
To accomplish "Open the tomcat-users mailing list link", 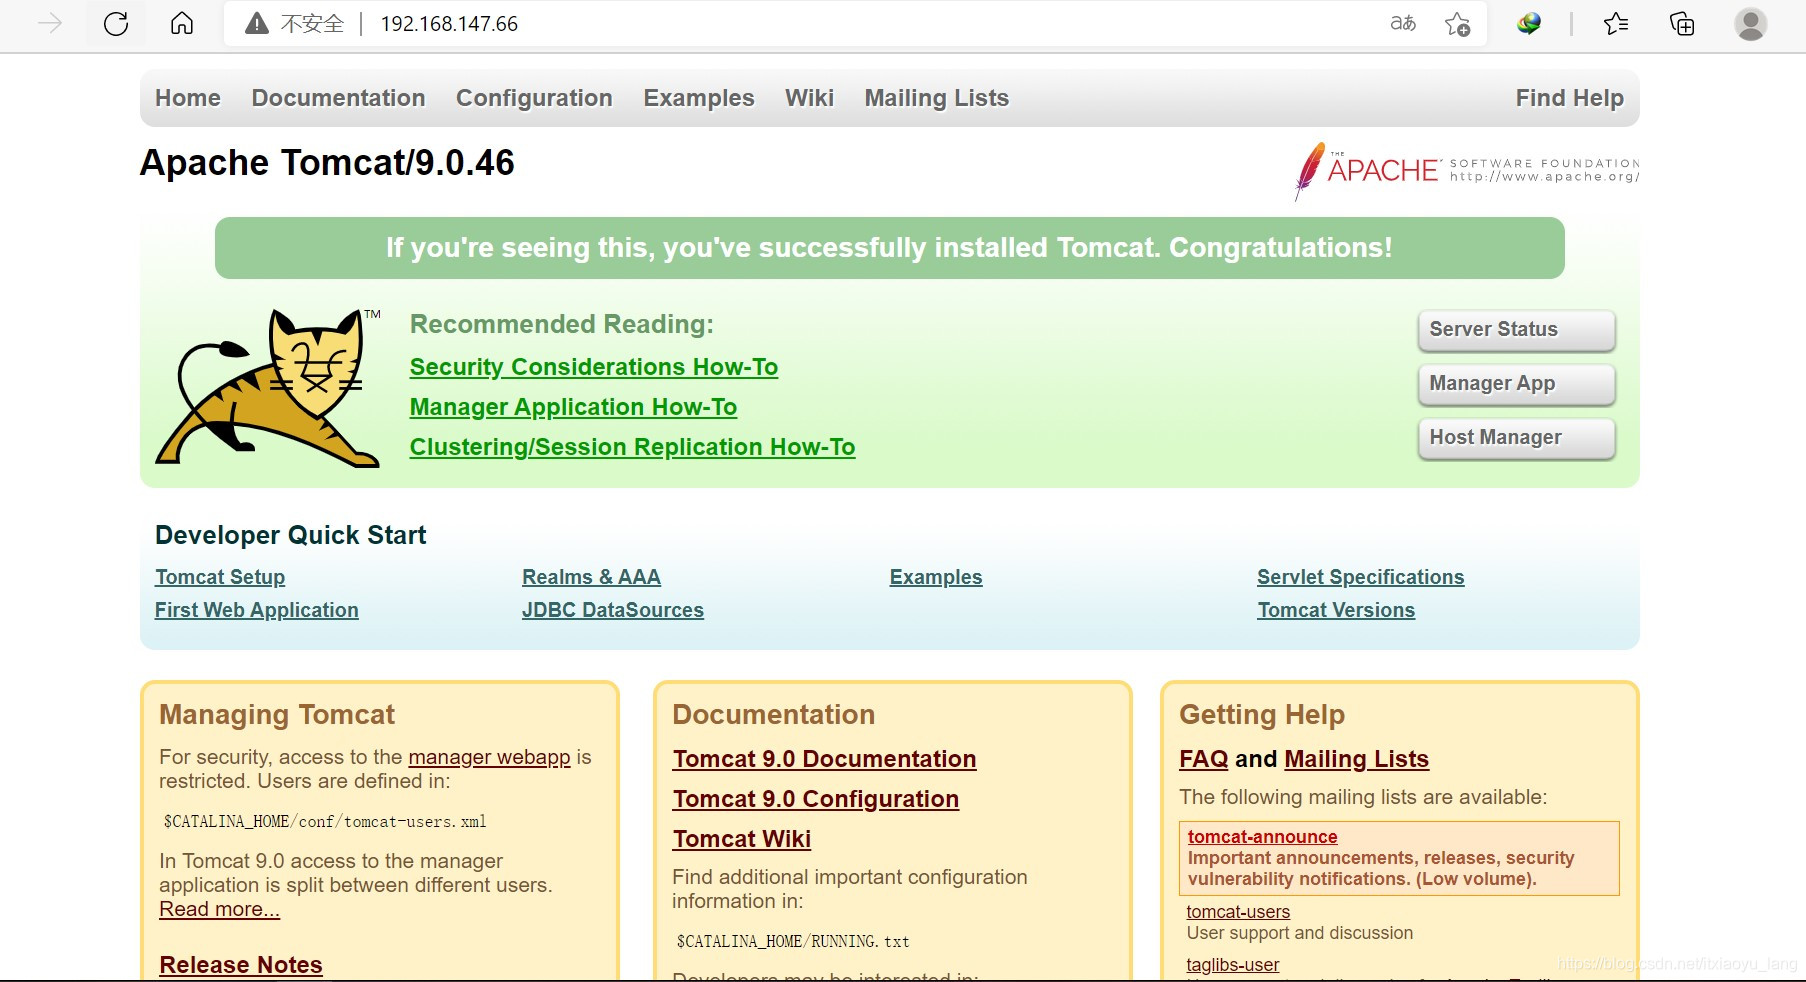I will 1238,912.
